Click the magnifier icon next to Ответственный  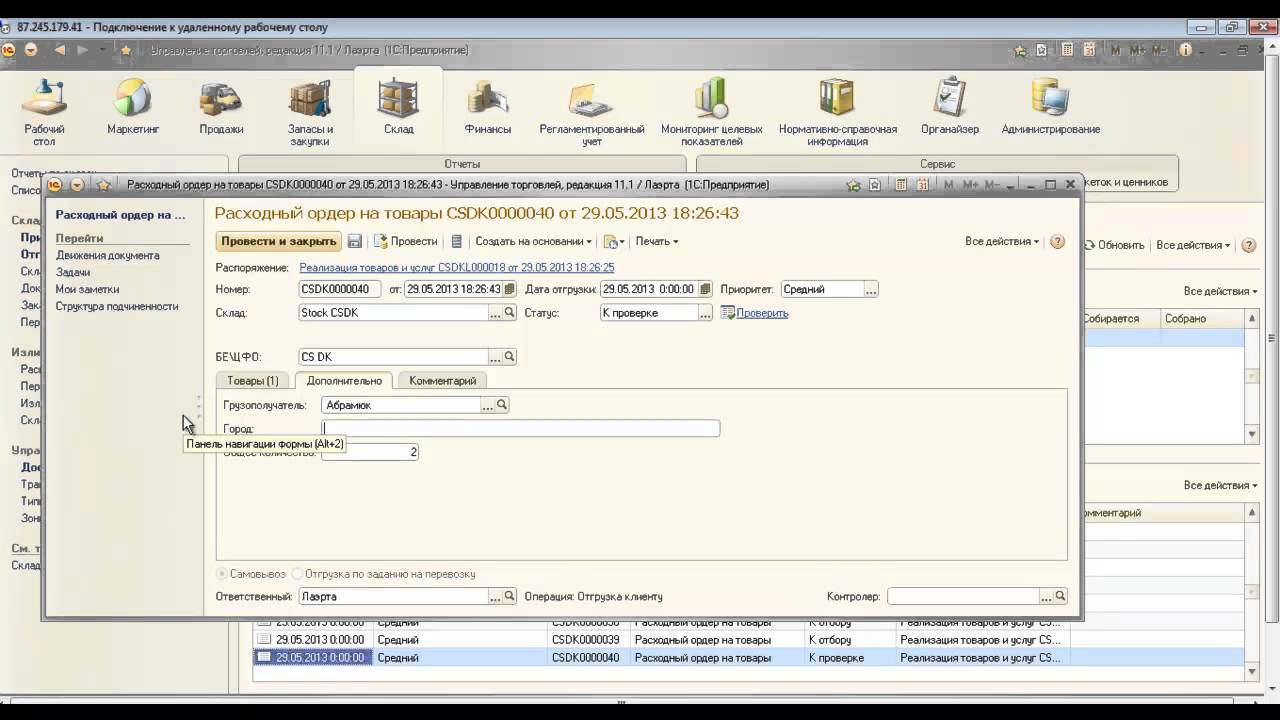[509, 596]
